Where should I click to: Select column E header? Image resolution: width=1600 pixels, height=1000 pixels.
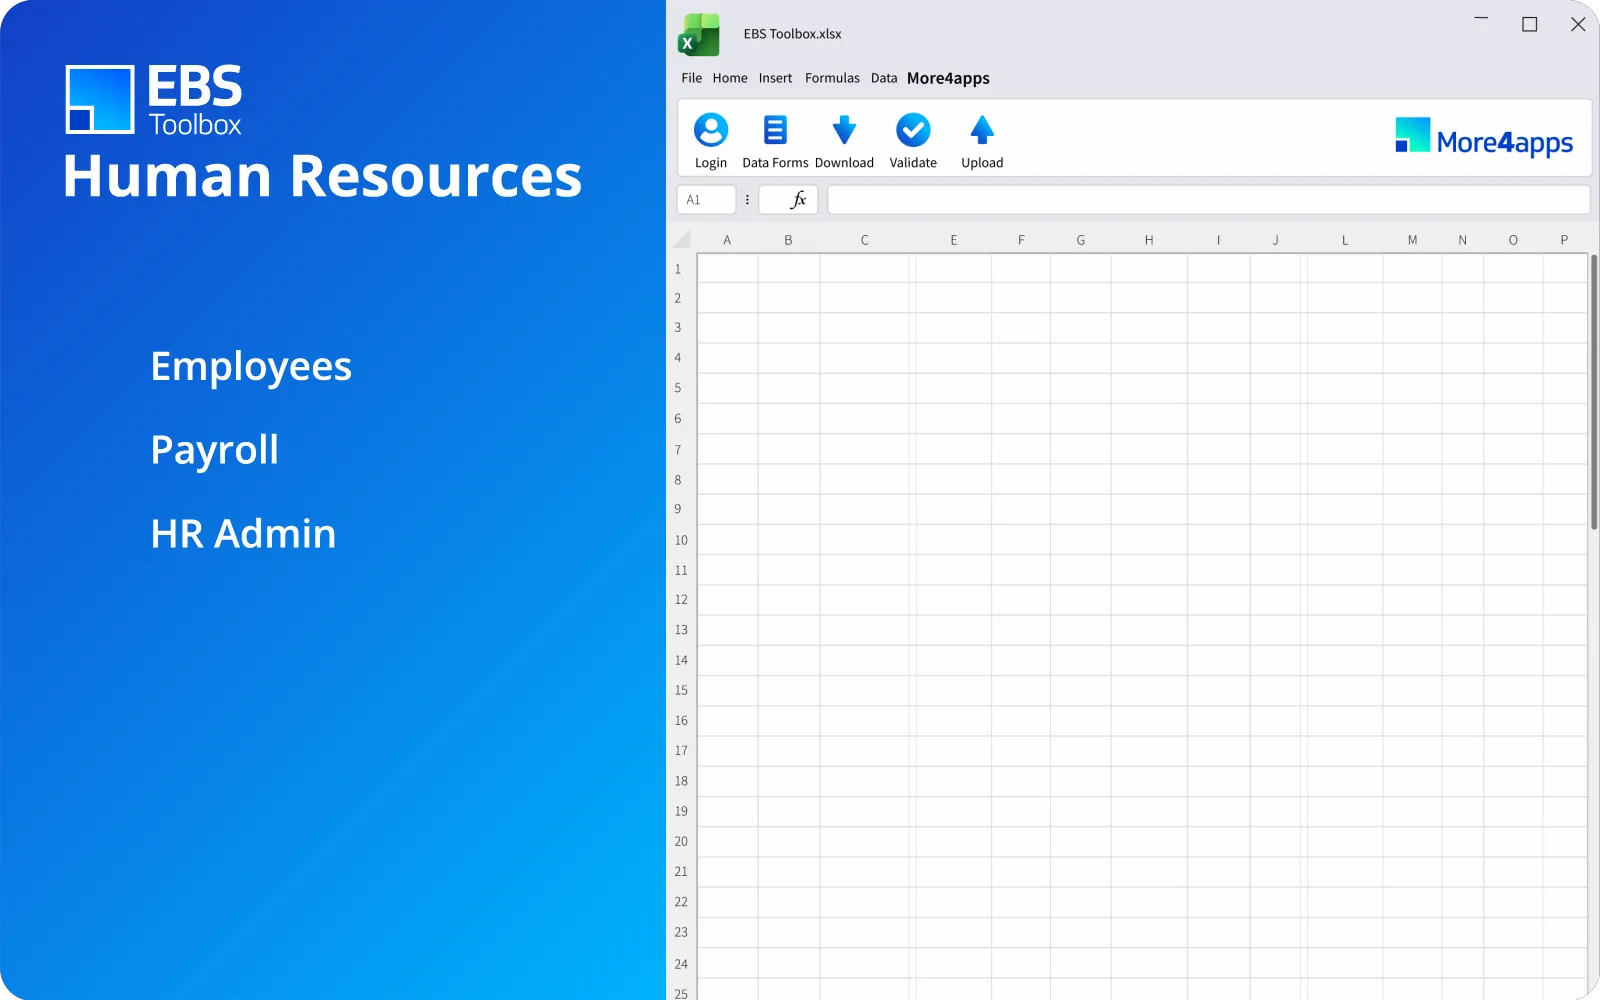(954, 240)
